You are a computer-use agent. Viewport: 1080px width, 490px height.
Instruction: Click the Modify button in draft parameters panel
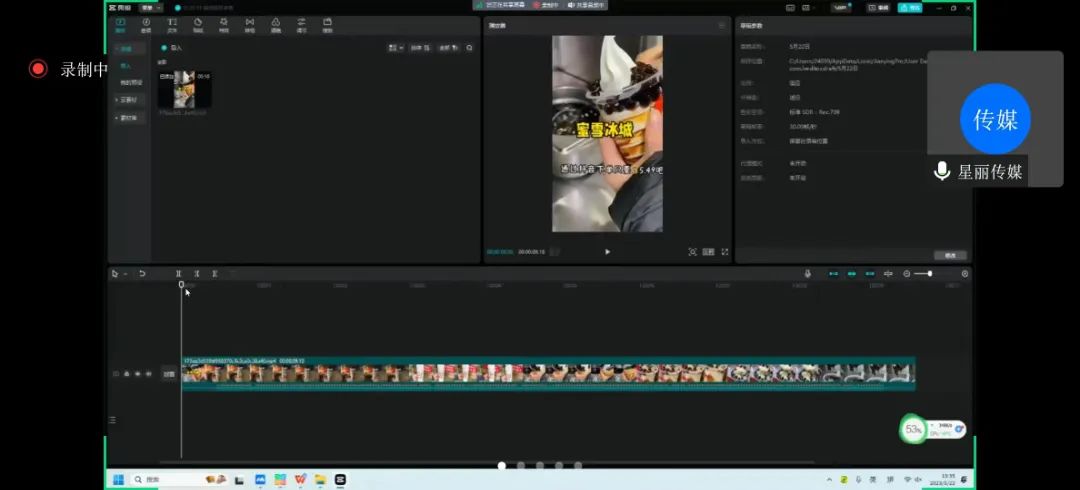point(949,255)
